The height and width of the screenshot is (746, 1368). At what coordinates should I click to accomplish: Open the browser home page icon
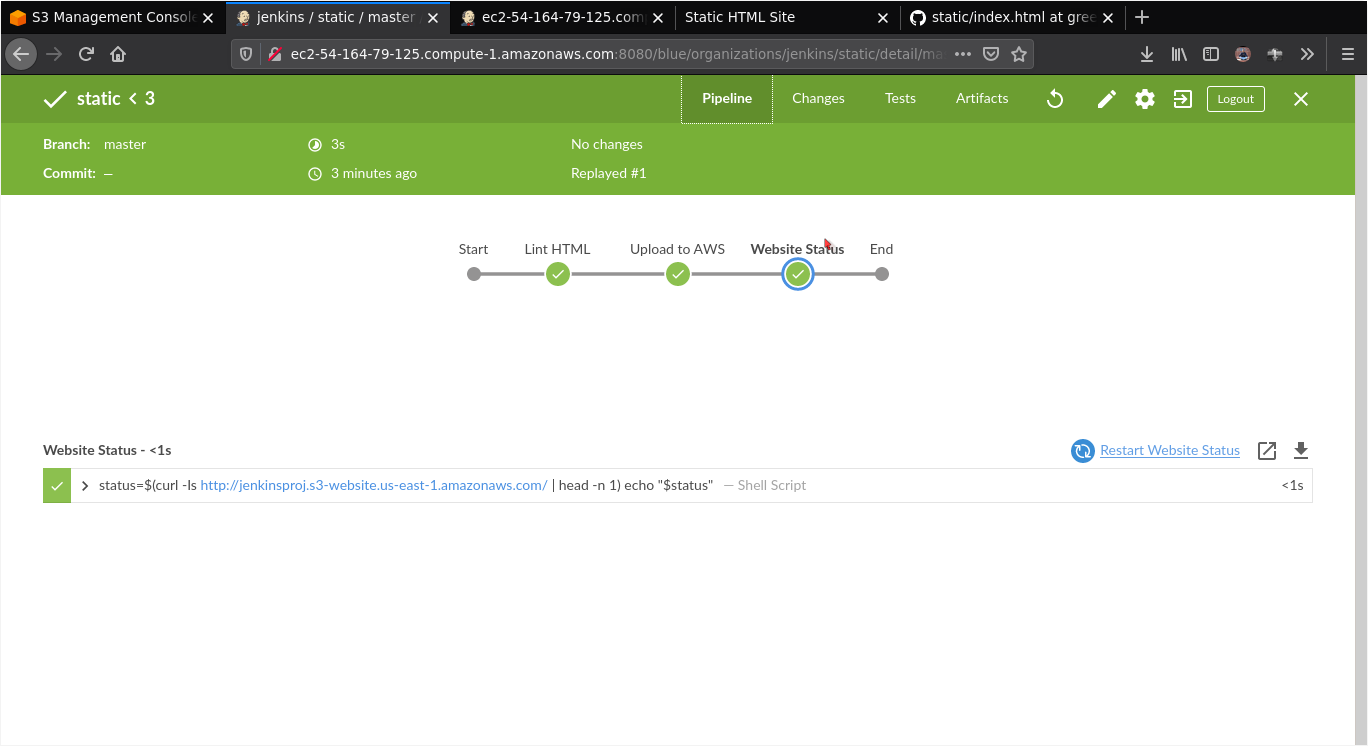(118, 54)
